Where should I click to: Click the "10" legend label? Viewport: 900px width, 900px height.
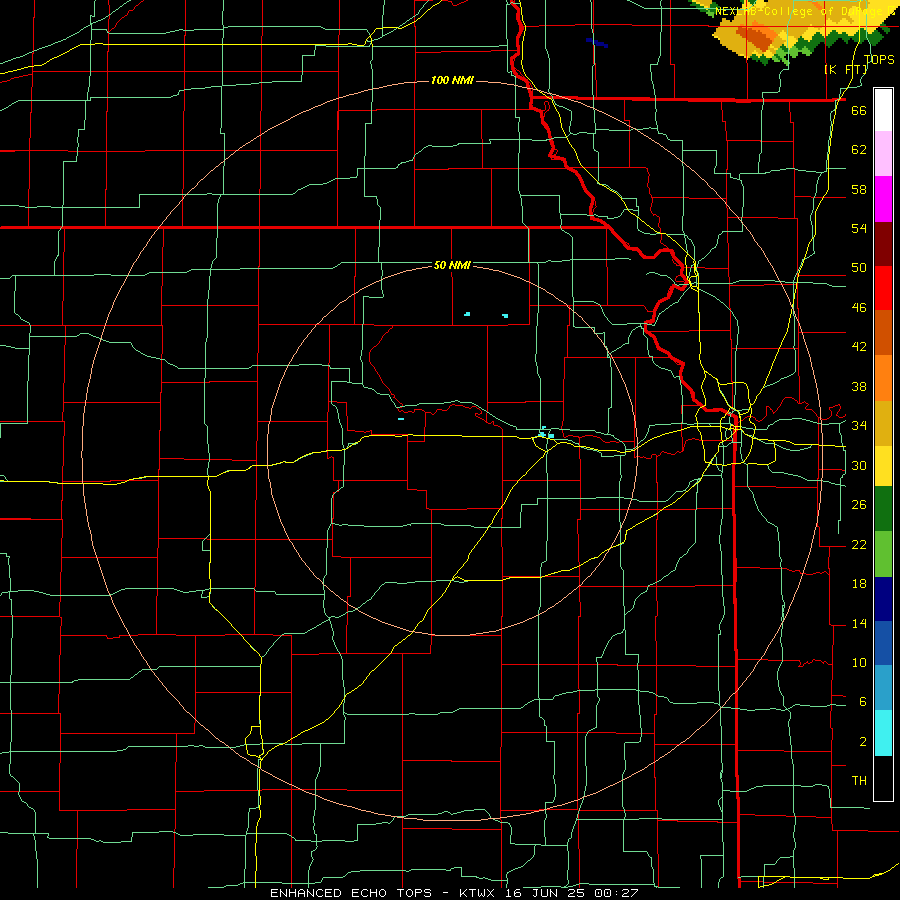(x=859, y=662)
